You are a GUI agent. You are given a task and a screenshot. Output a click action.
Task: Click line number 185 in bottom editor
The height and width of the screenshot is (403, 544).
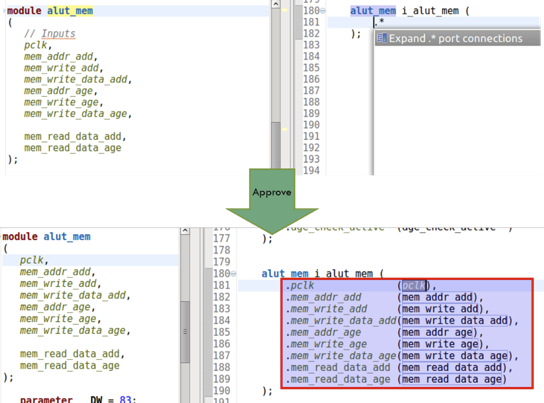click(x=222, y=332)
